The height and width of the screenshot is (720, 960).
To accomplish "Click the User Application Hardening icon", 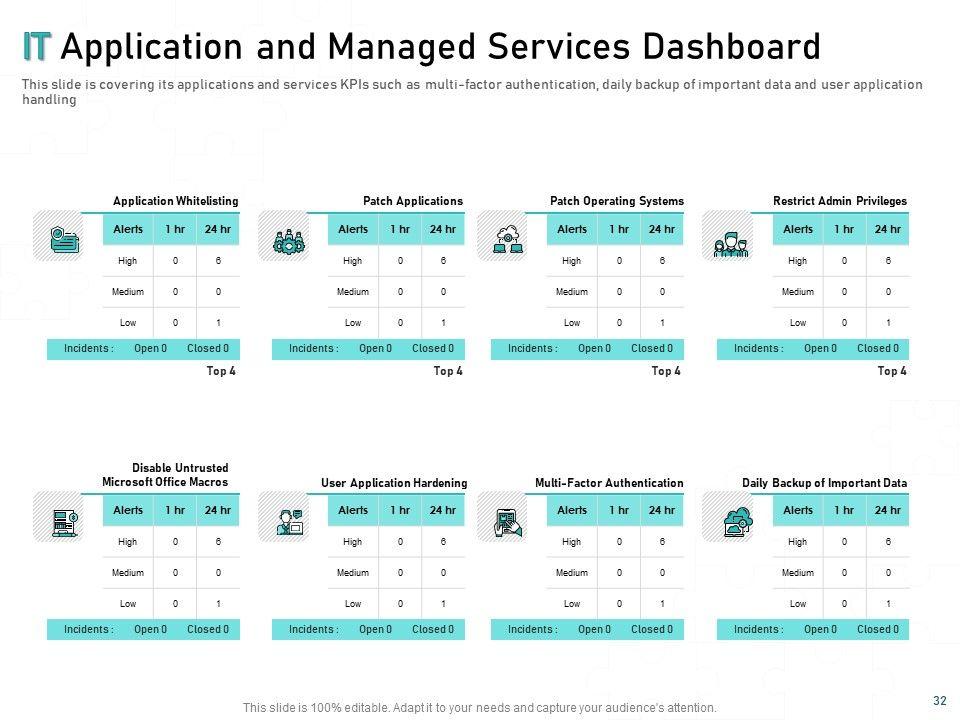I will coord(289,521).
